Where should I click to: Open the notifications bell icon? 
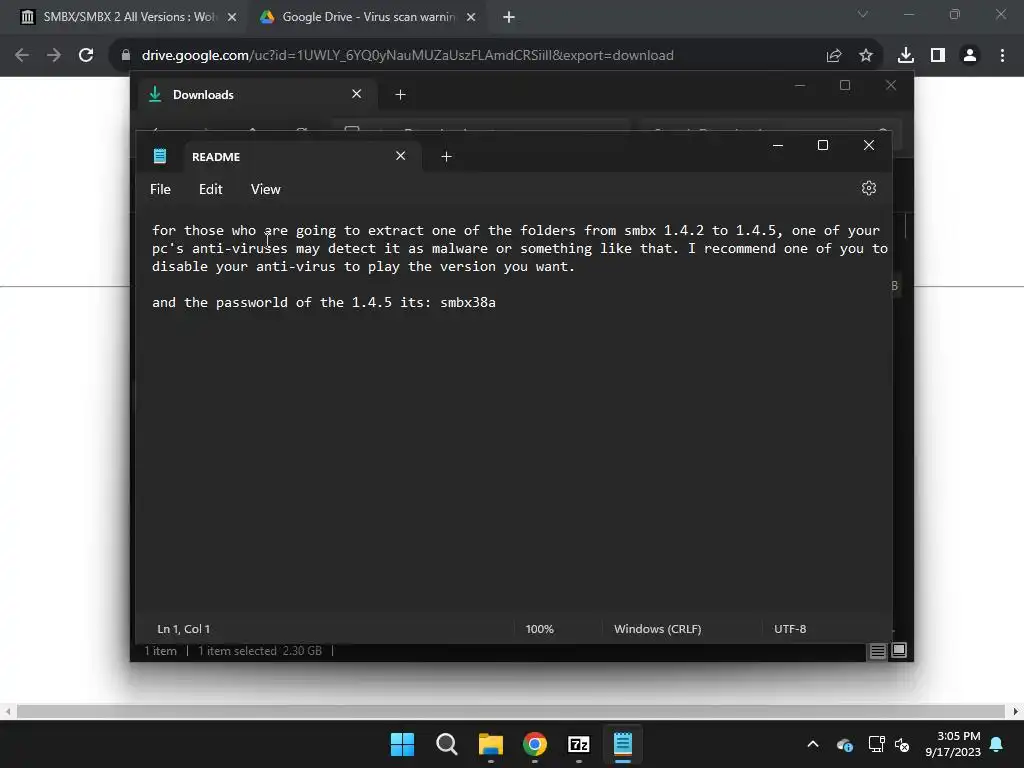point(997,744)
